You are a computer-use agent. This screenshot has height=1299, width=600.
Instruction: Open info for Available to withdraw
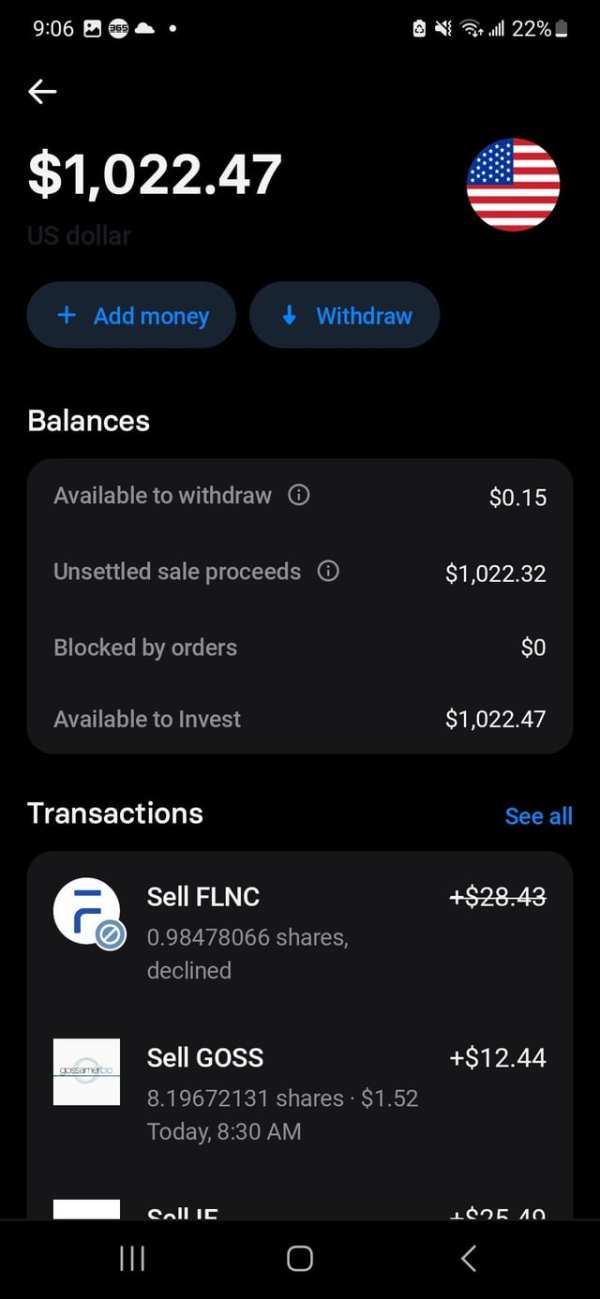point(298,495)
